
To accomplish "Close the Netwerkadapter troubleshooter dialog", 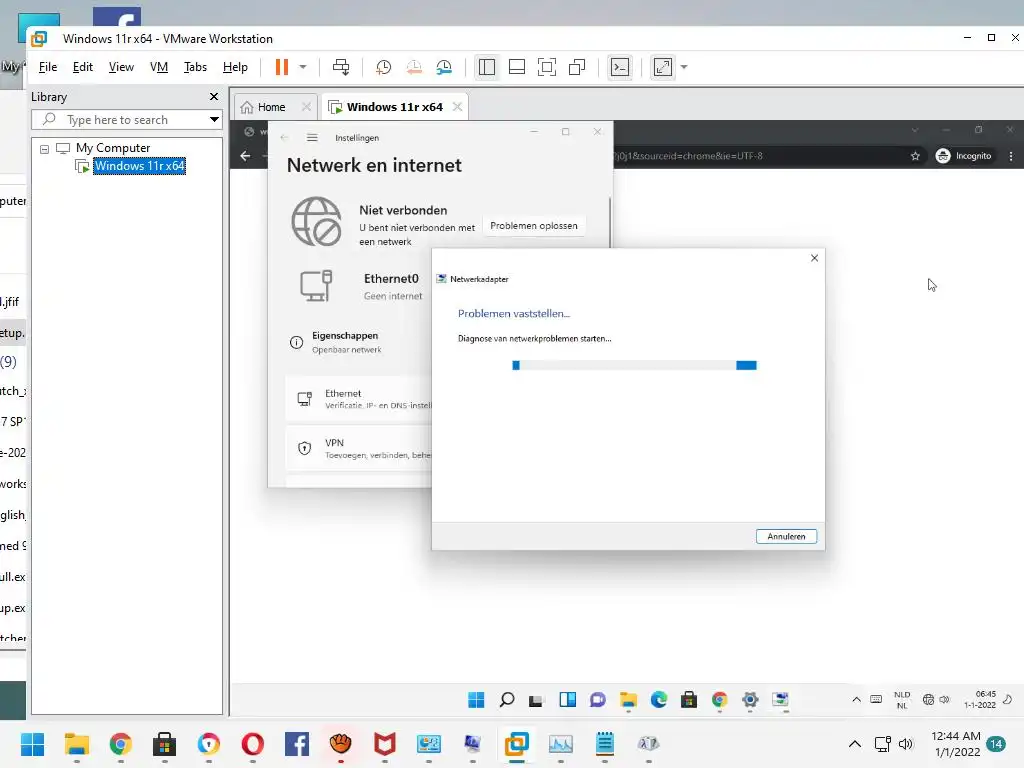I will (x=814, y=258).
